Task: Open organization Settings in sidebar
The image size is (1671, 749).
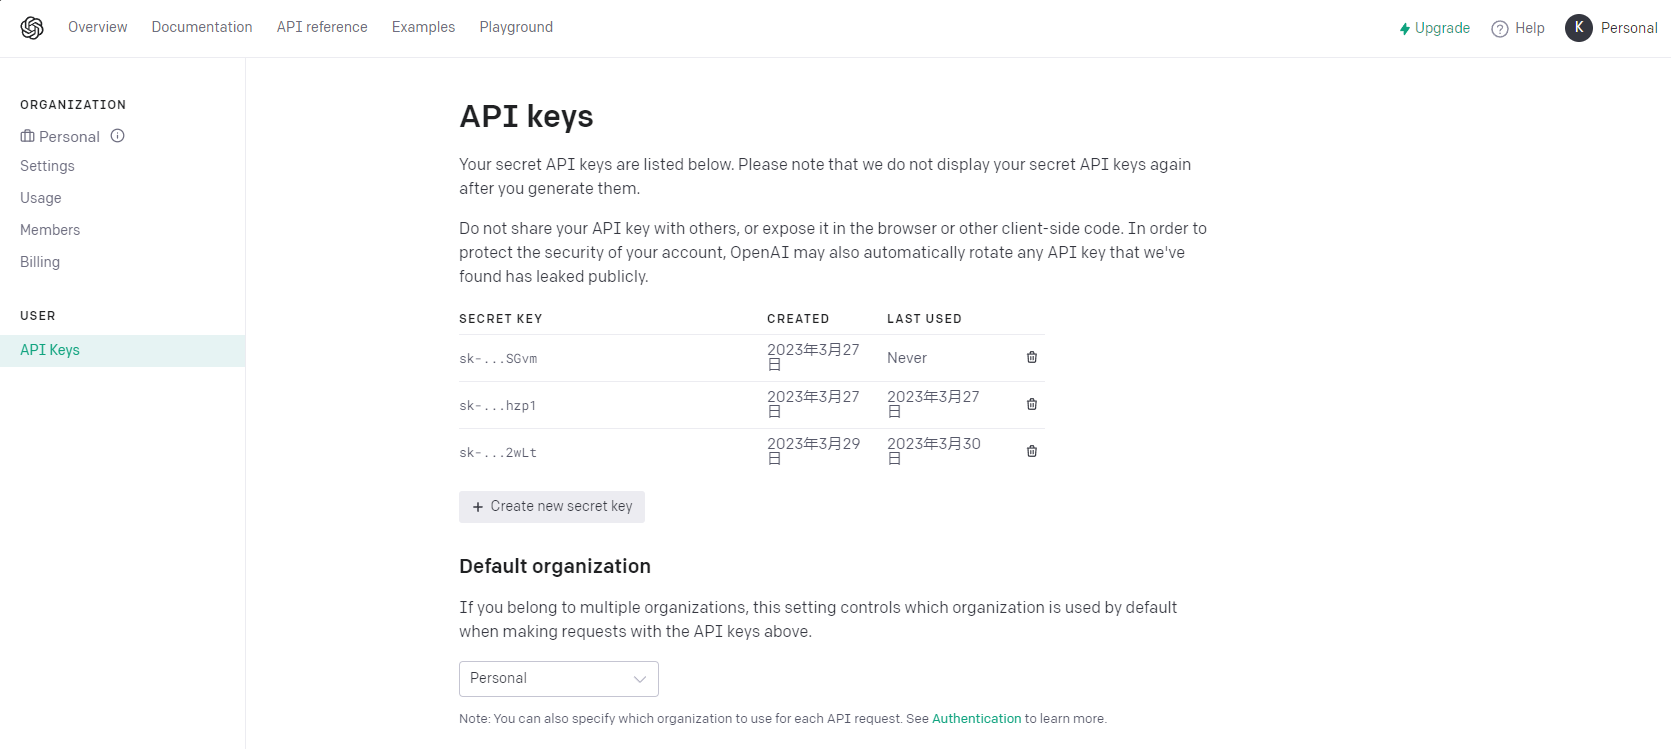Action: point(47,166)
